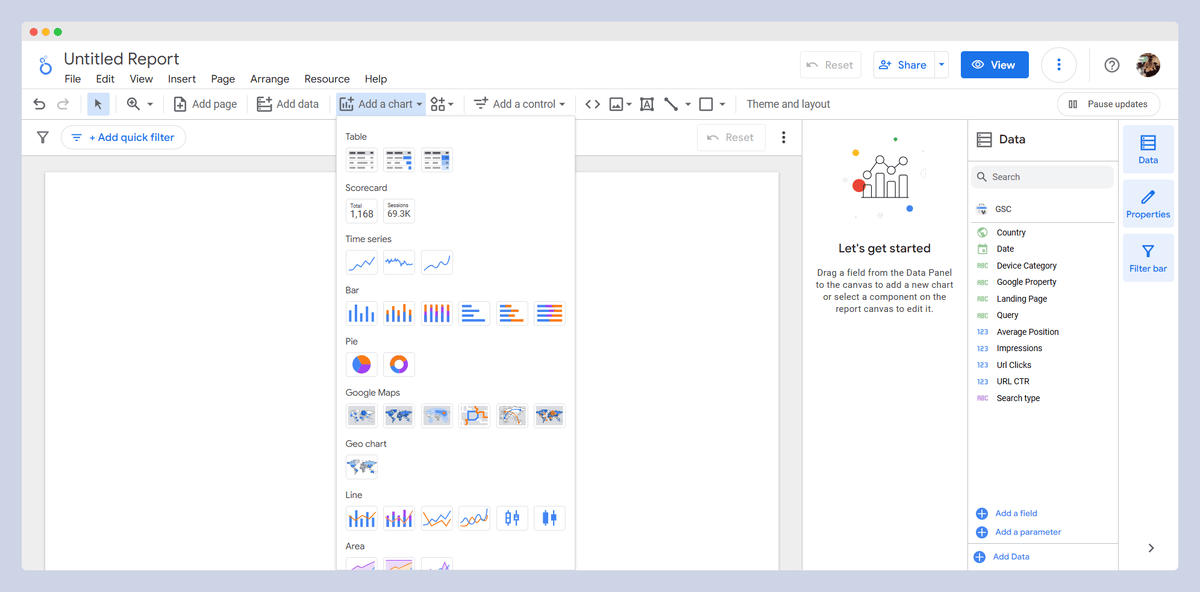Insert a 100% stacked horizontal bar chart

[x=550, y=314]
